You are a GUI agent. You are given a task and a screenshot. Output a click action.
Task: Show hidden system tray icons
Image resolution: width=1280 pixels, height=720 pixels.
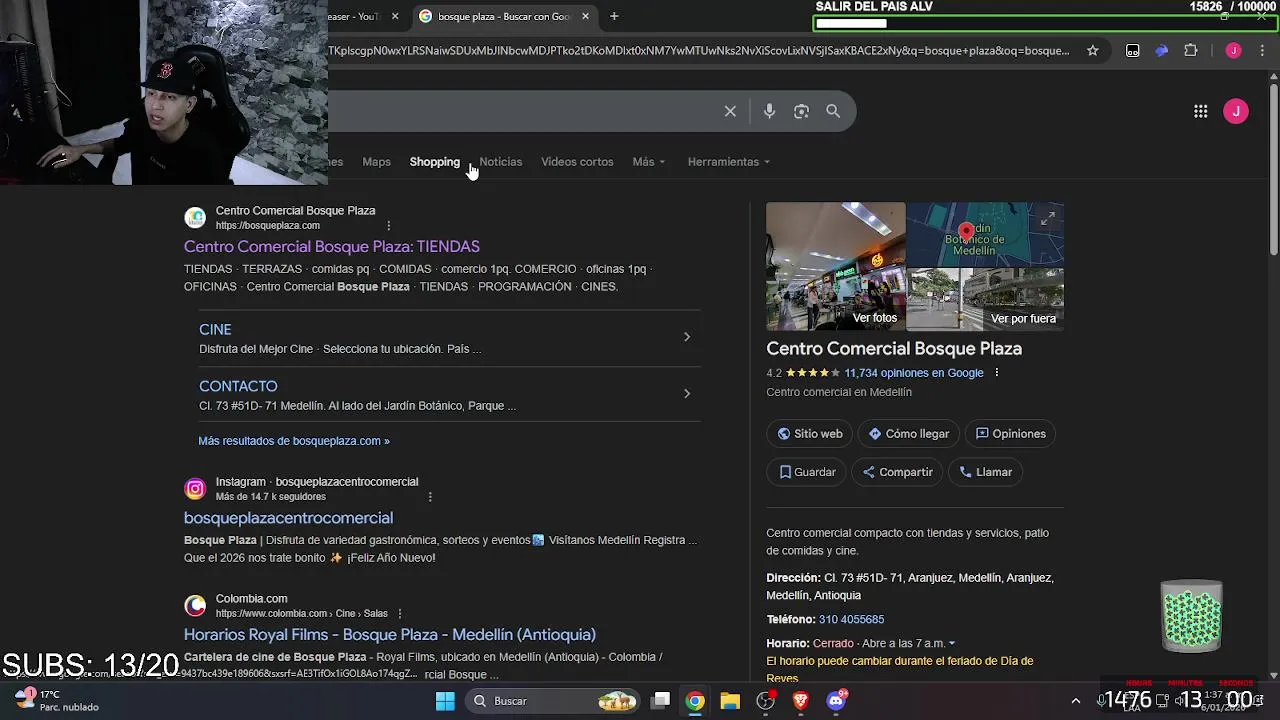pos(1075,701)
